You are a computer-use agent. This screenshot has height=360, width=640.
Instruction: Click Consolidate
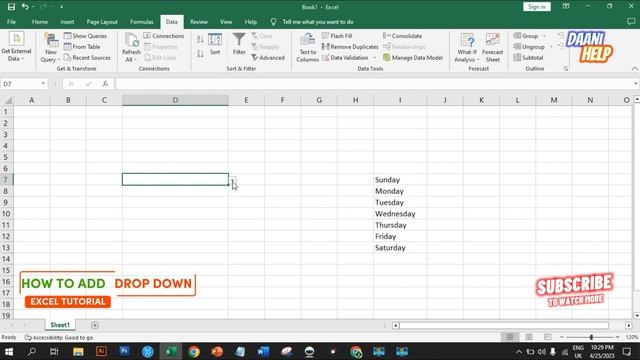pos(402,36)
